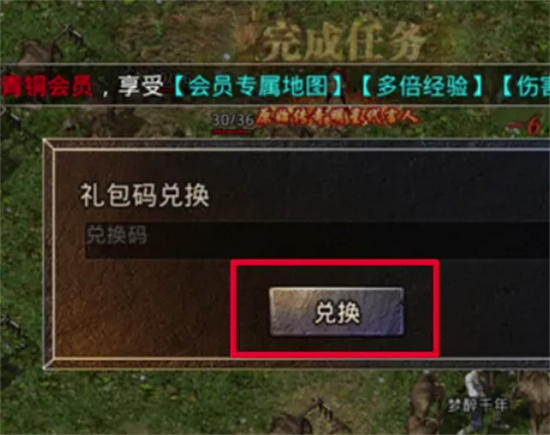Select the player name 梦醉千年
Image resolution: width=550 pixels, height=435 pixels.
pyautogui.click(x=478, y=405)
